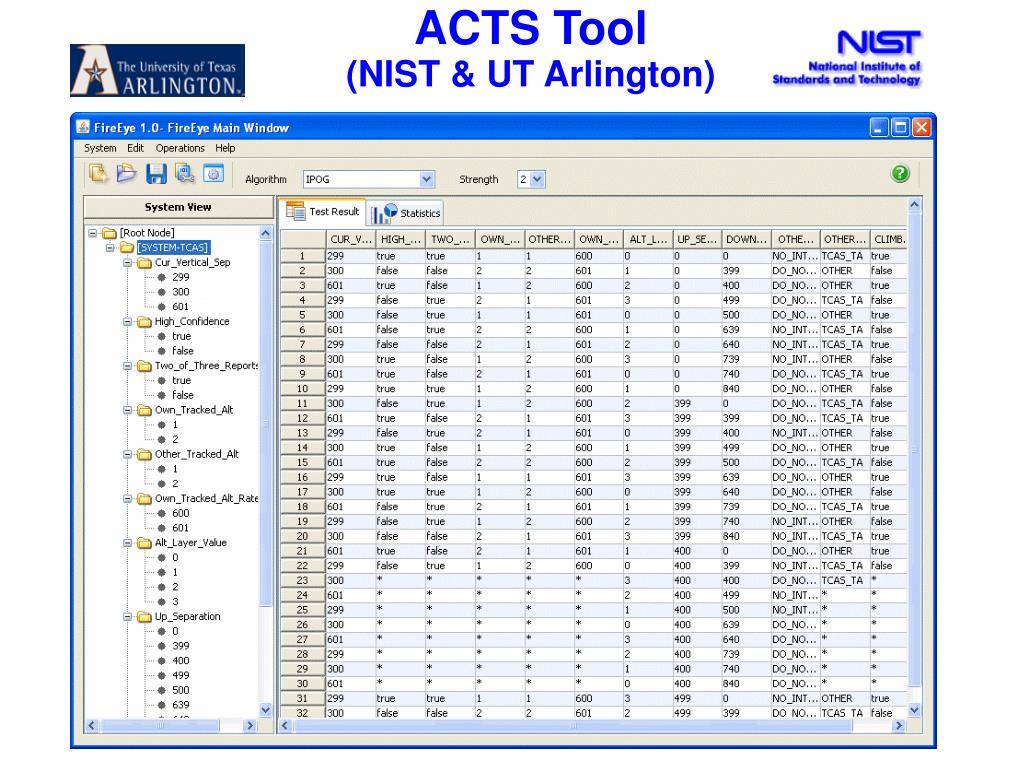Click the system tree's scroll-right arrow
The image size is (1023, 767).
(250, 725)
